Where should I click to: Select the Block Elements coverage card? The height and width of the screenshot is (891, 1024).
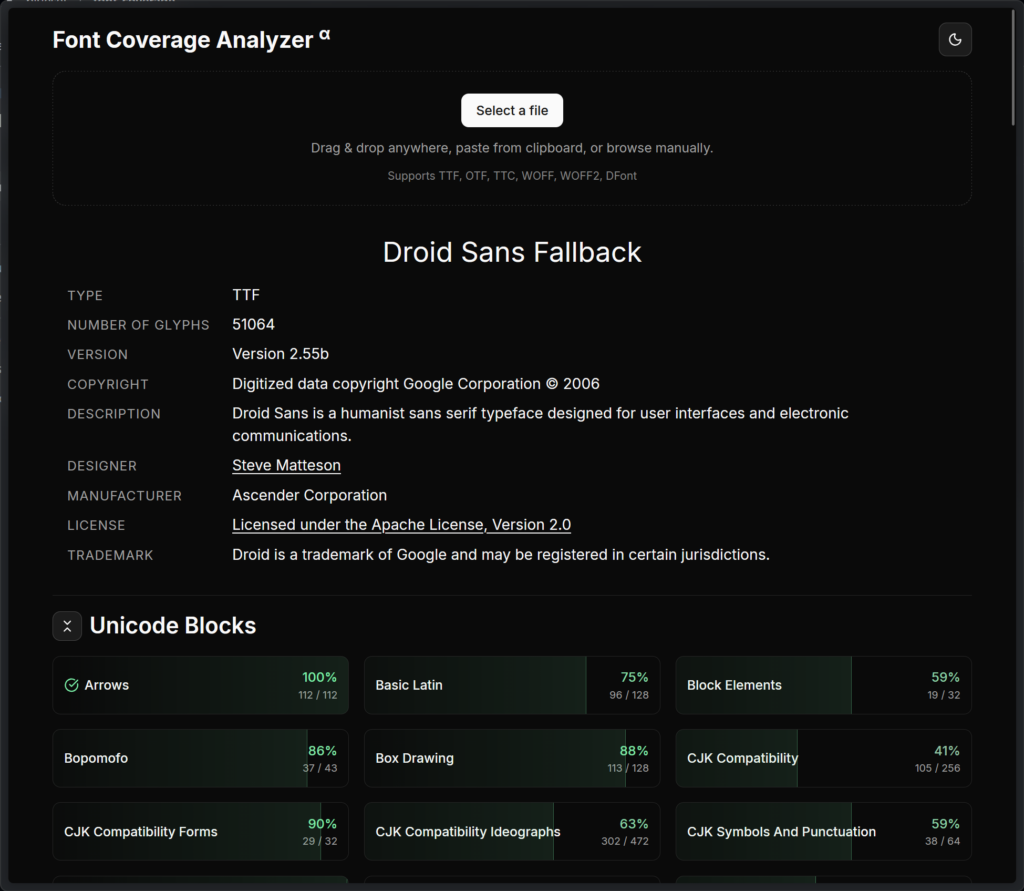point(822,686)
